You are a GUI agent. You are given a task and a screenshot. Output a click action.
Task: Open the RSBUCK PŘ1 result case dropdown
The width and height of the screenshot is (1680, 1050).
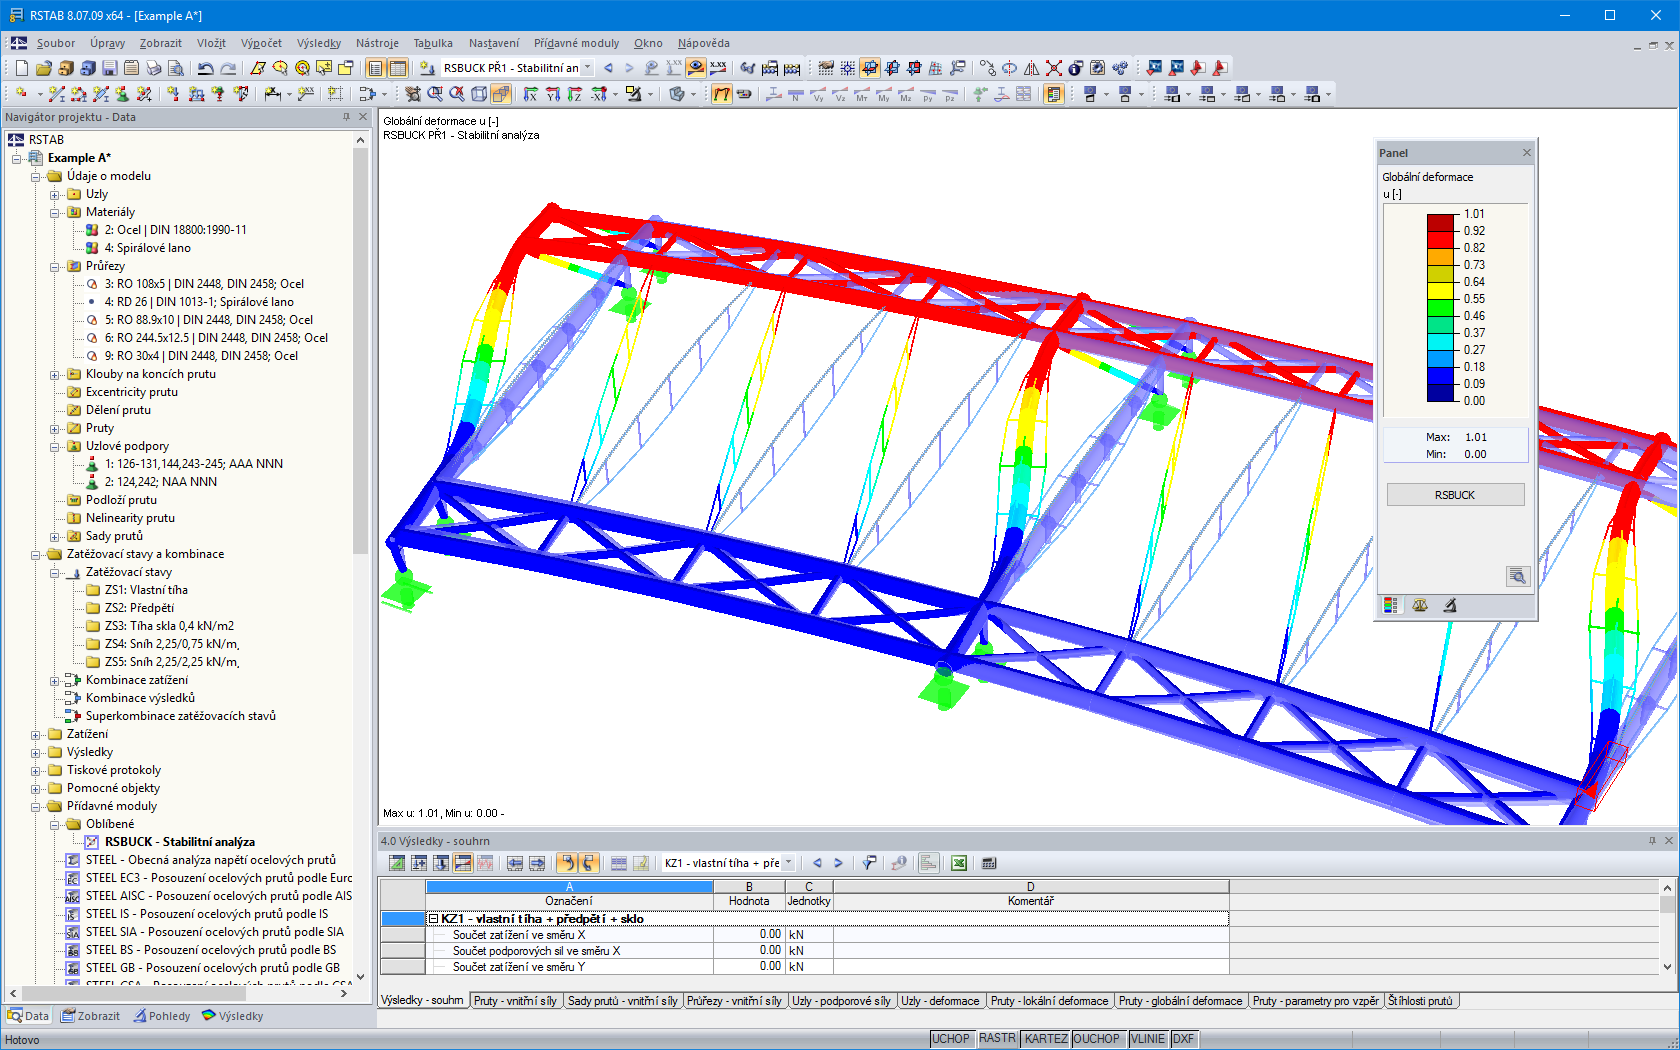click(587, 68)
